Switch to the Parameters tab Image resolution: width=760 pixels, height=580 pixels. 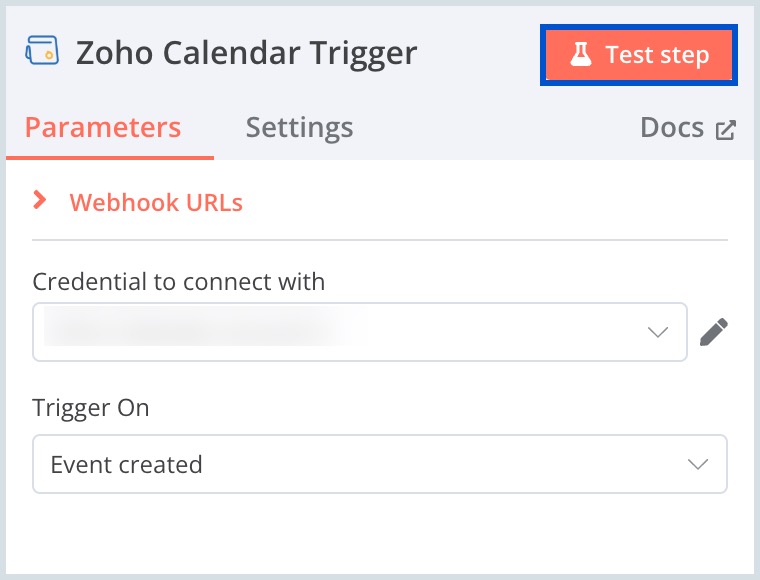(103, 128)
